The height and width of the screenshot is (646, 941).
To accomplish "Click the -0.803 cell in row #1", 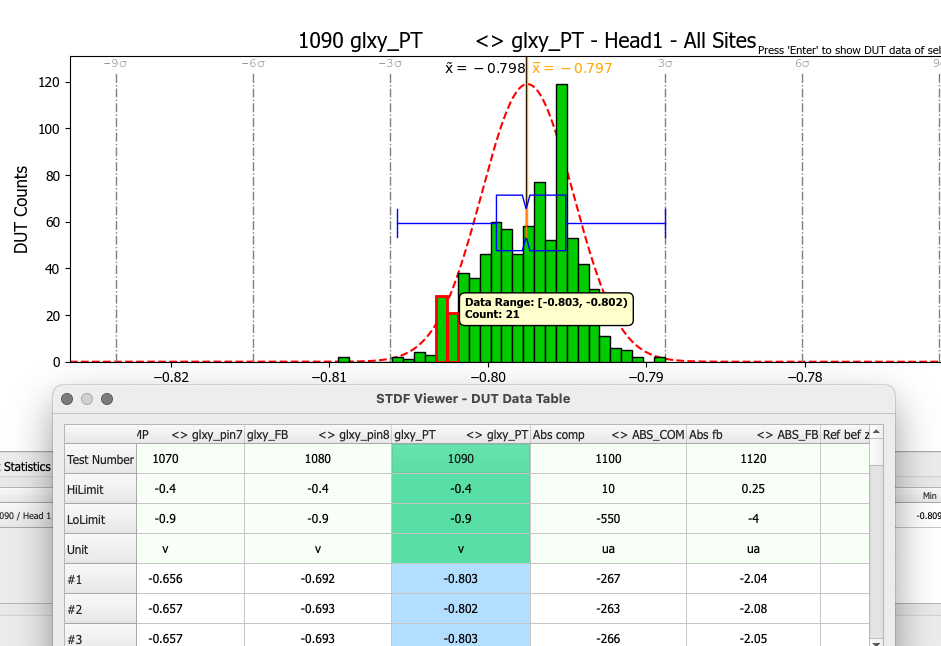I will (x=461, y=579).
